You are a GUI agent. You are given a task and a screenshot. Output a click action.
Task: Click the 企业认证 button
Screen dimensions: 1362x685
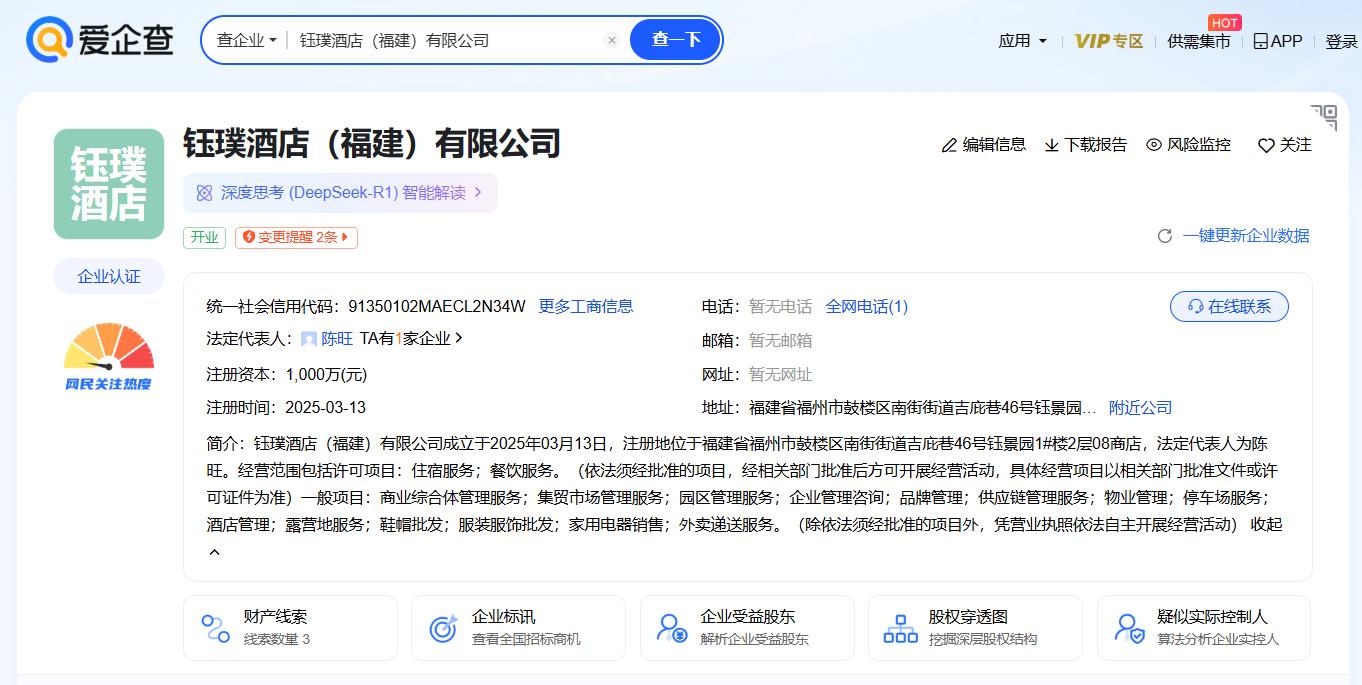pyautogui.click(x=109, y=277)
